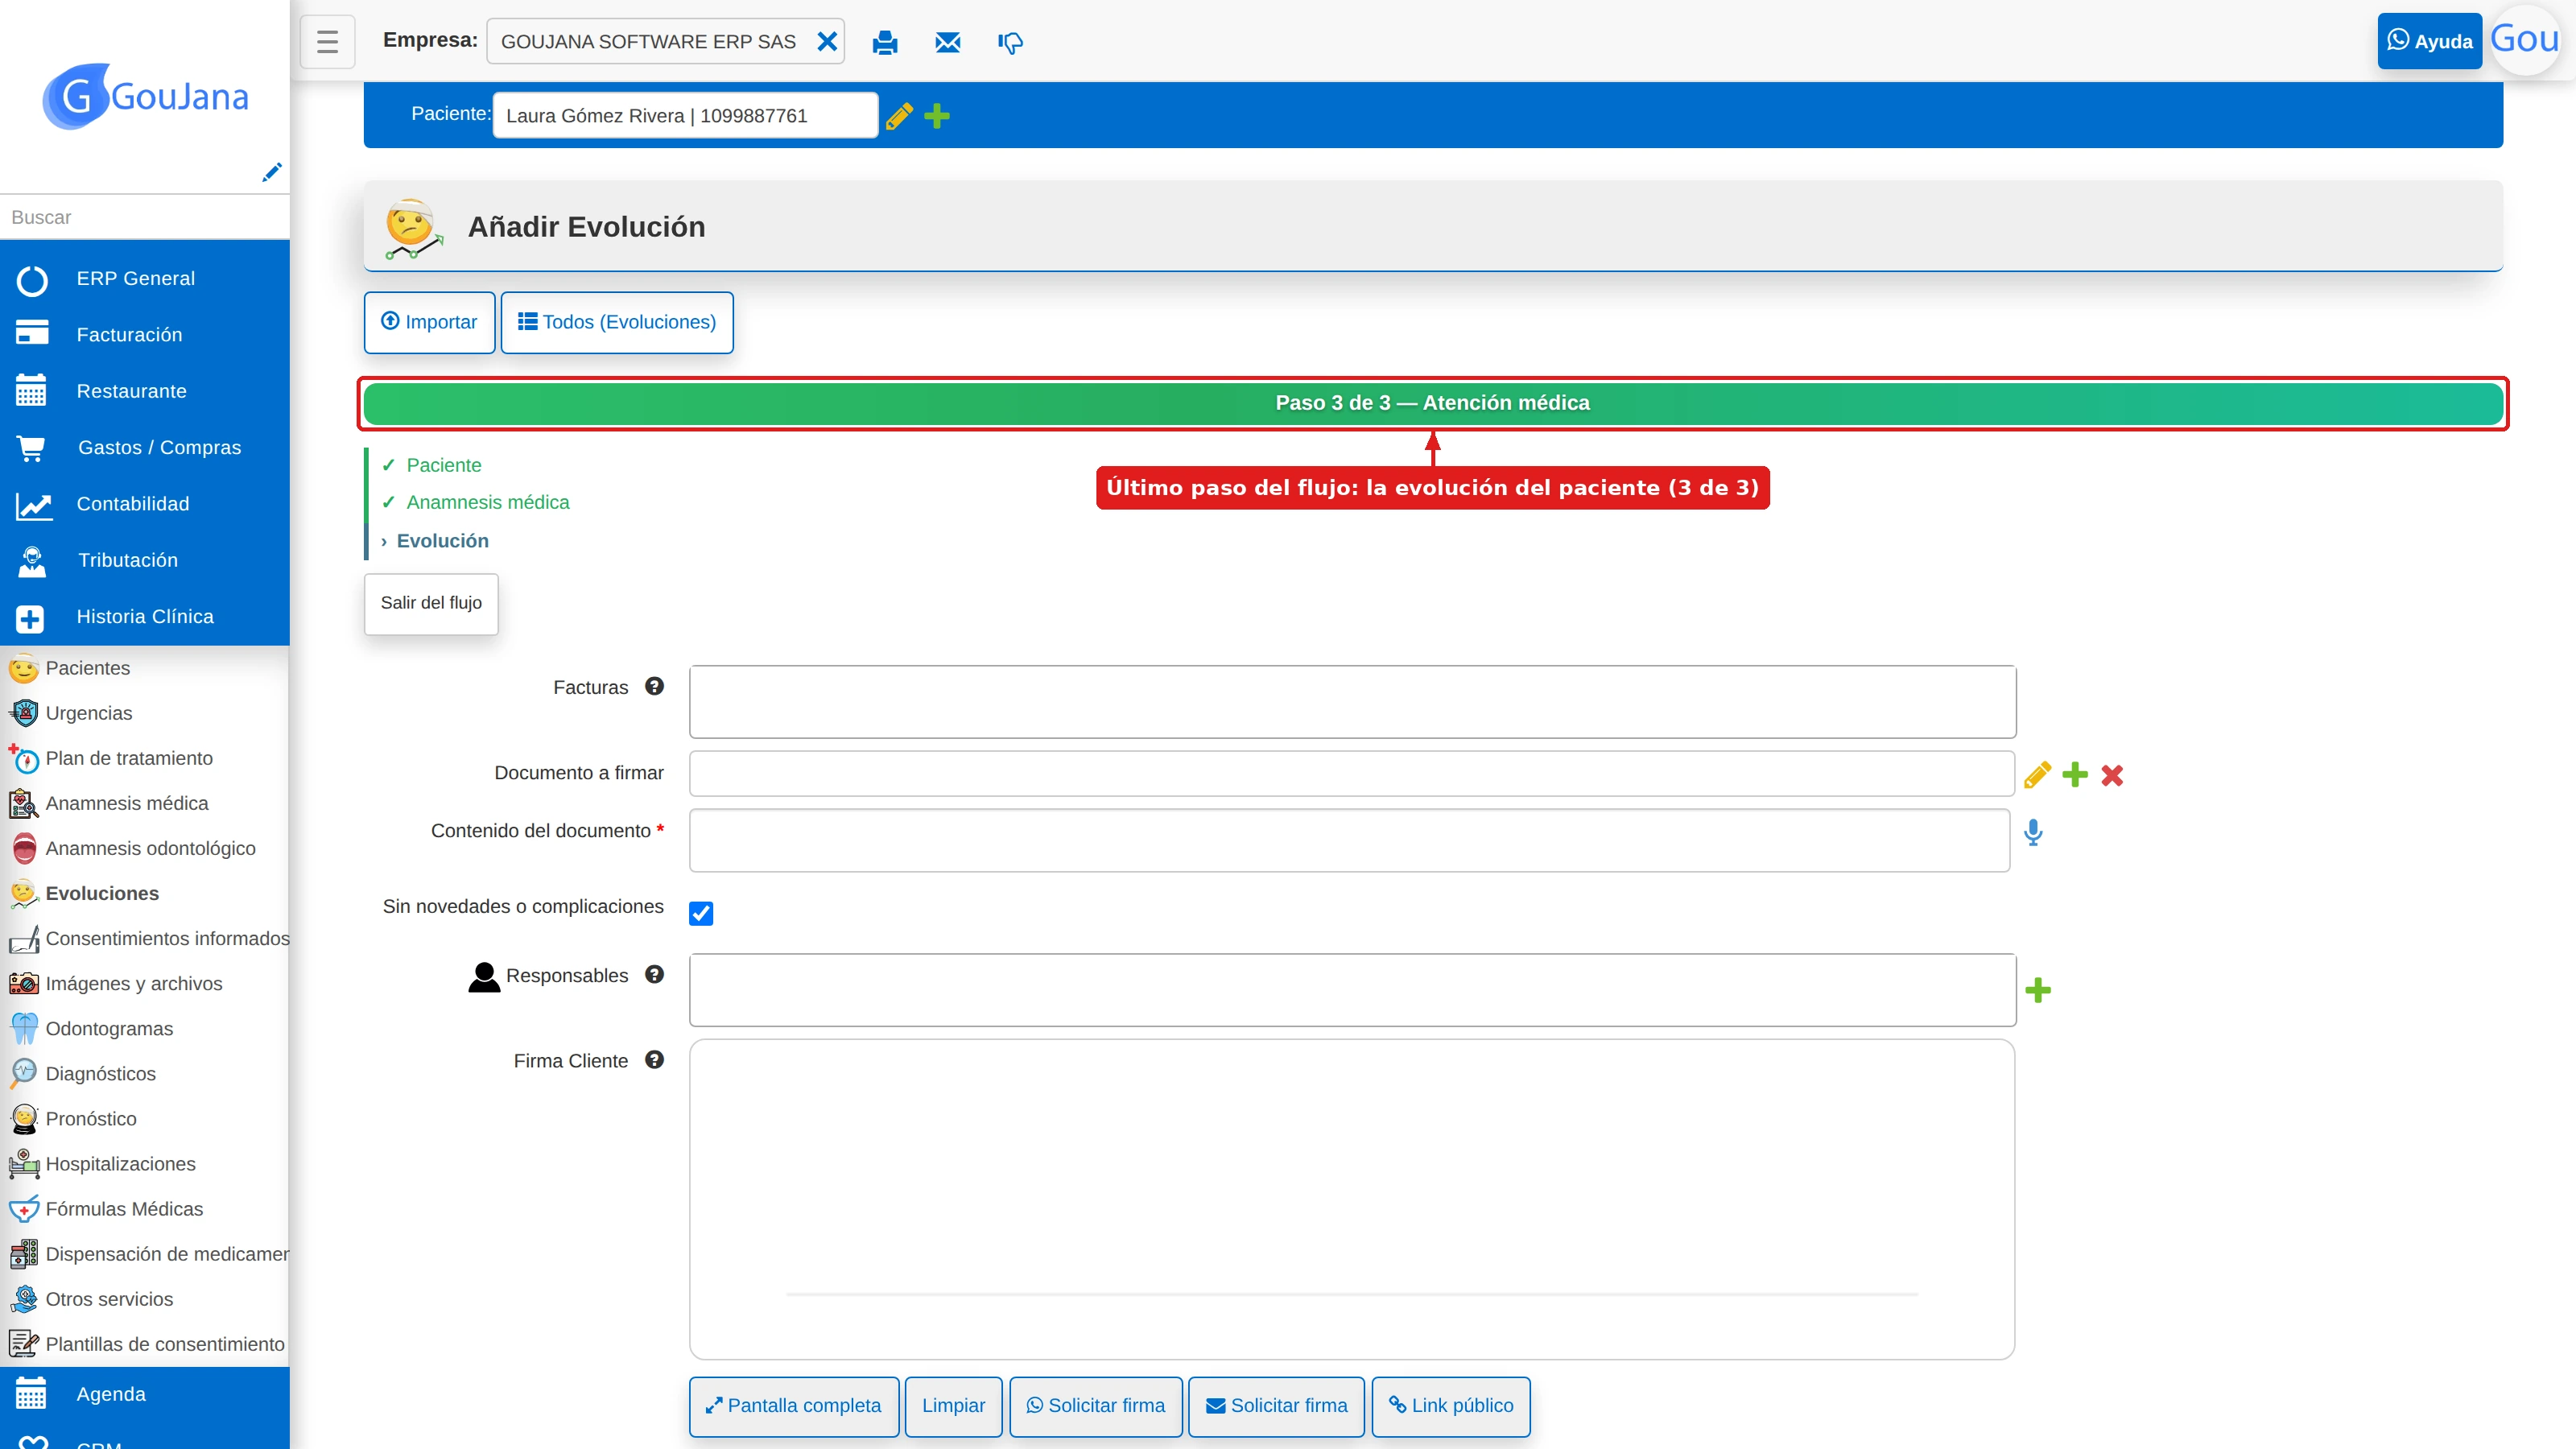The width and height of the screenshot is (2576, 1449).
Task: Edit Documento a firmar with pencil
Action: [x=2037, y=775]
